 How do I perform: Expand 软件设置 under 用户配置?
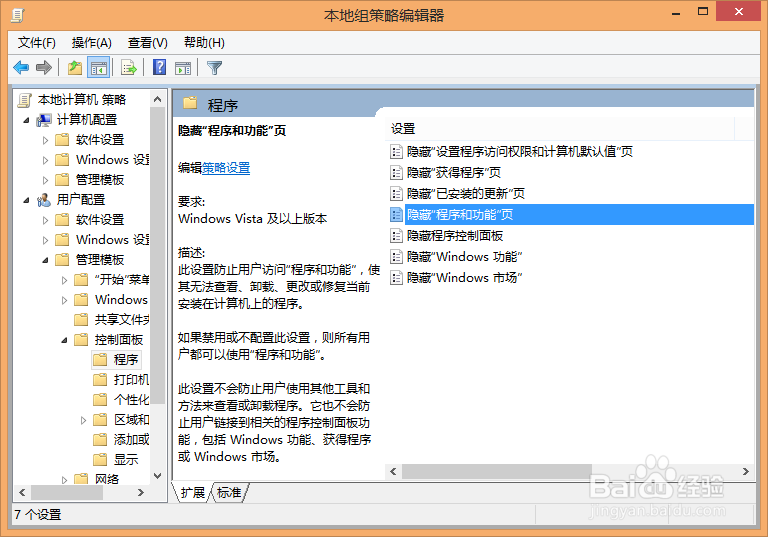[45, 220]
